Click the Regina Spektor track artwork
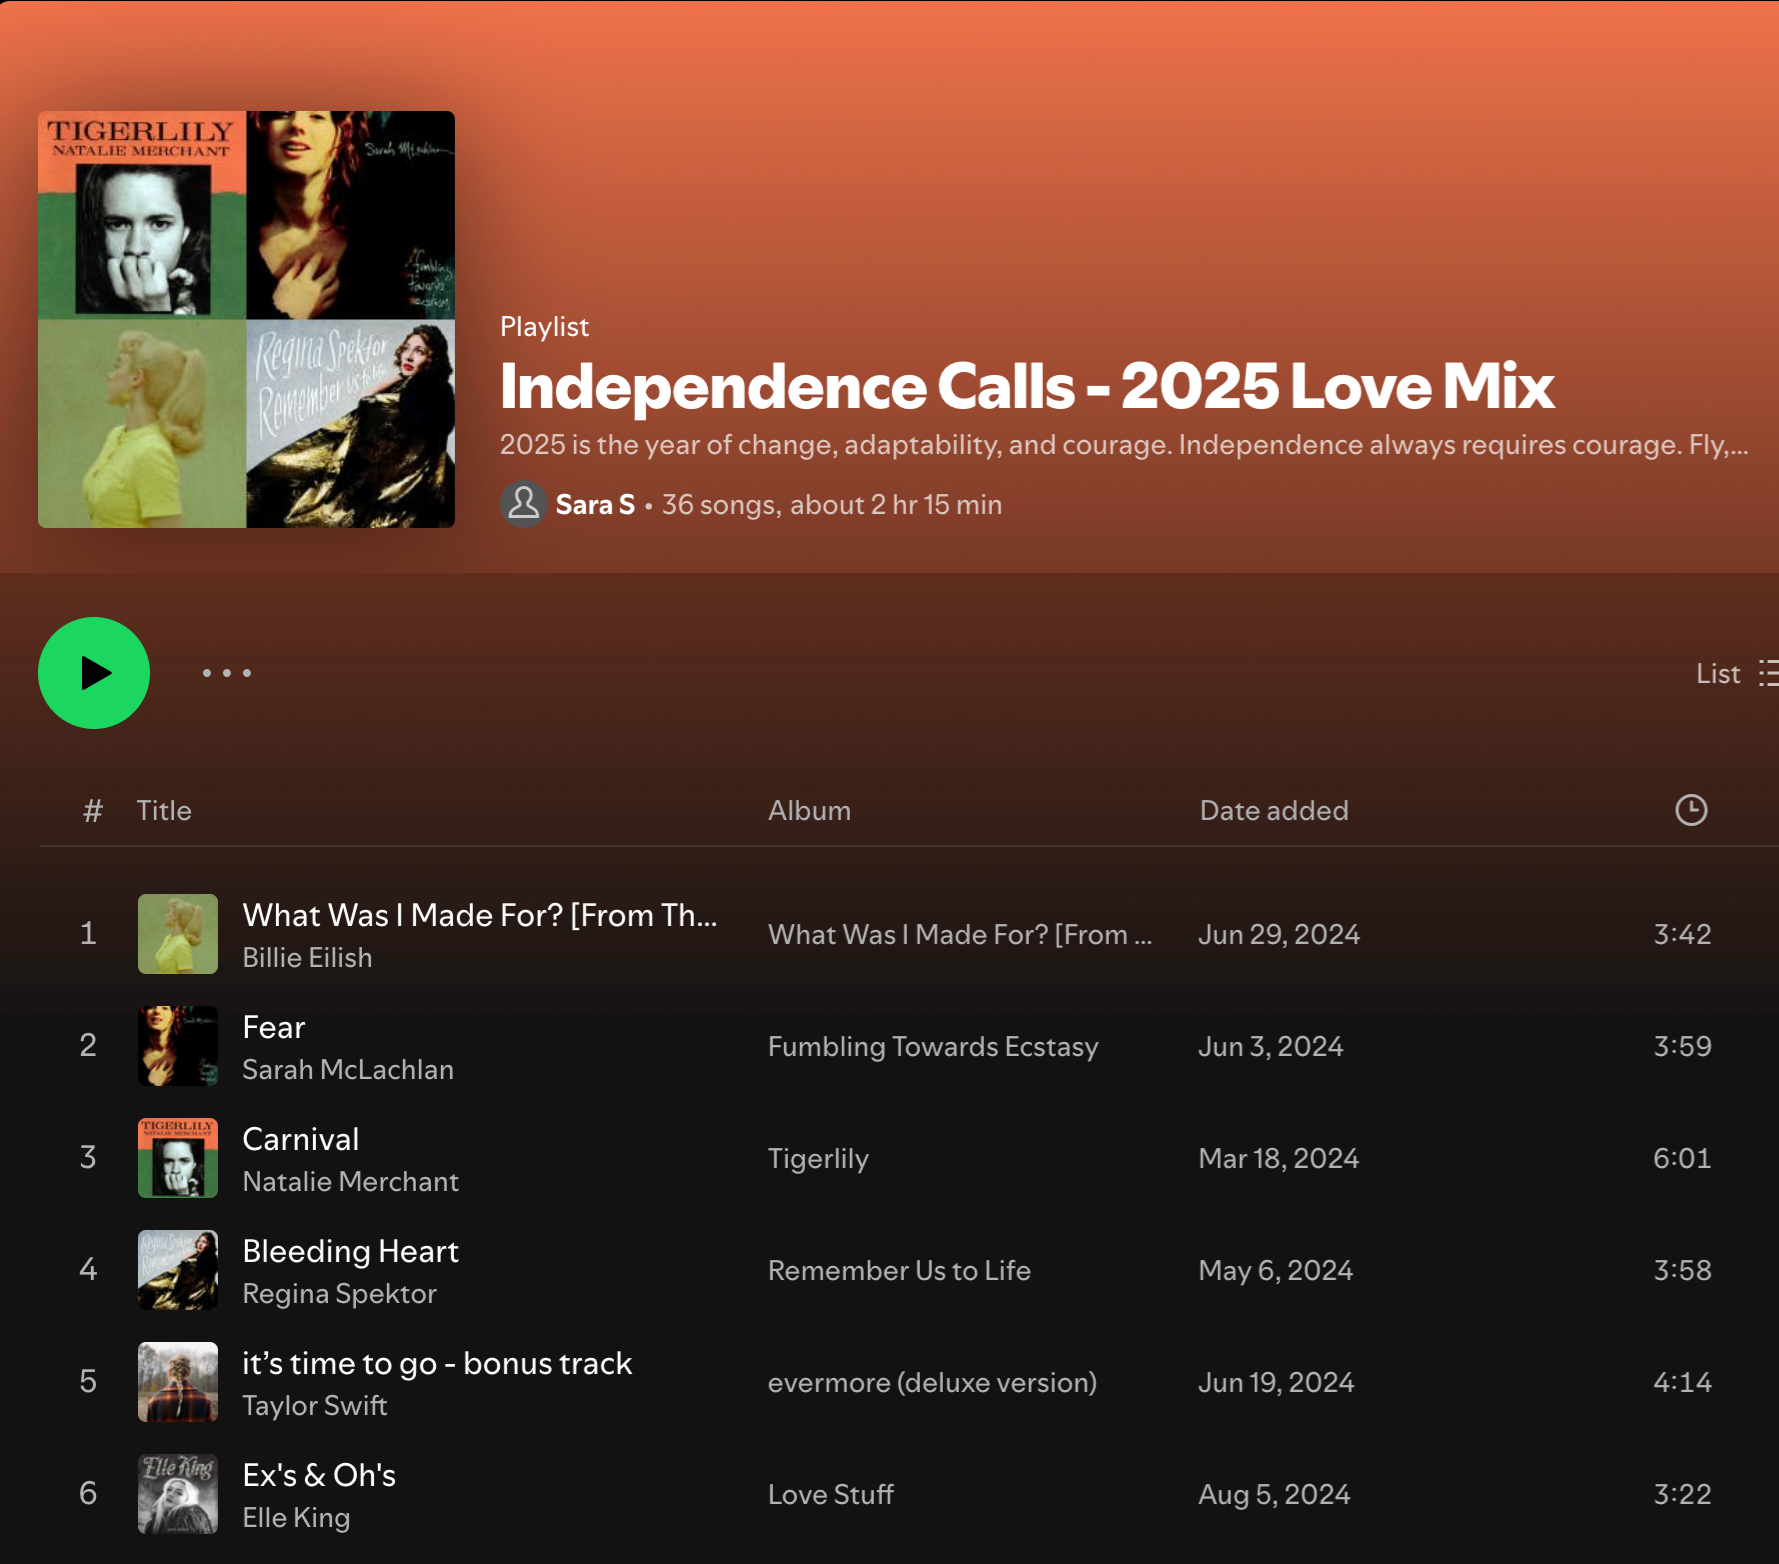 177,1270
